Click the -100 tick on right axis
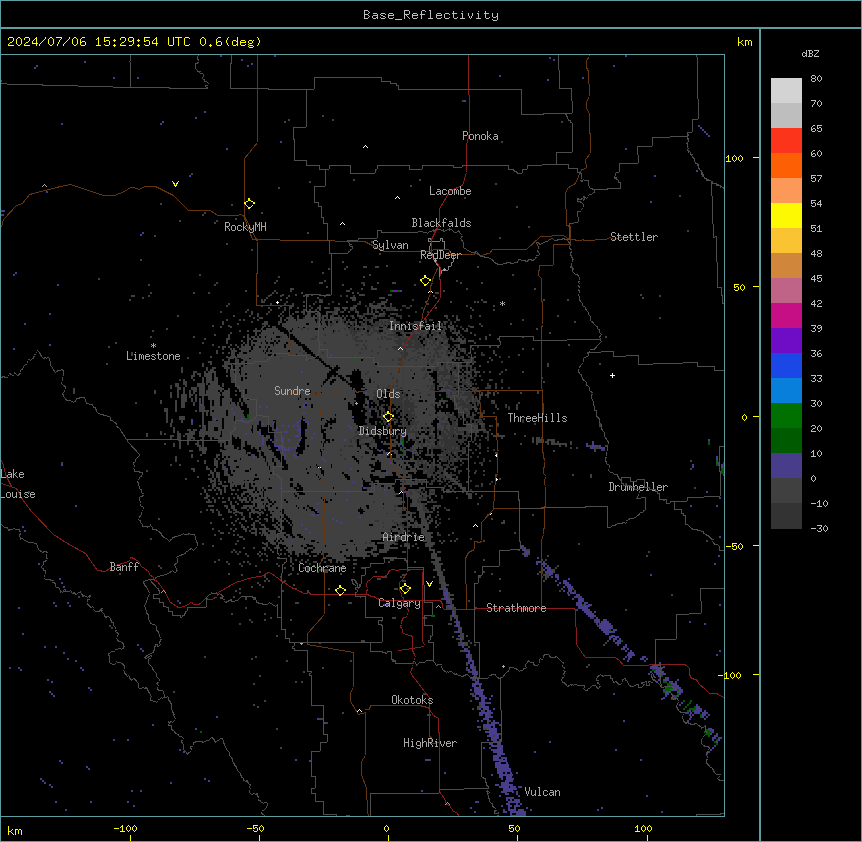862x842 pixels. 731,675
